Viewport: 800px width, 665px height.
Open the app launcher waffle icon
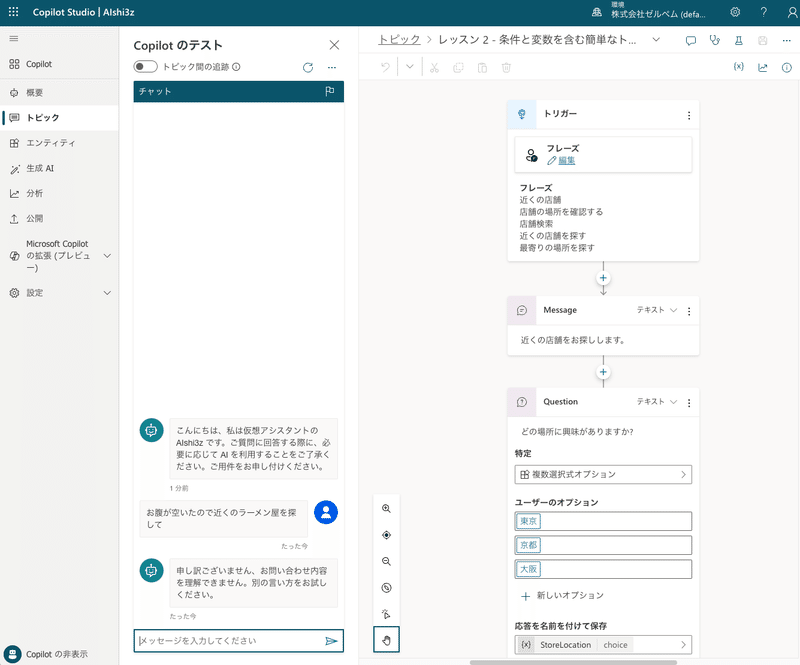14,12
